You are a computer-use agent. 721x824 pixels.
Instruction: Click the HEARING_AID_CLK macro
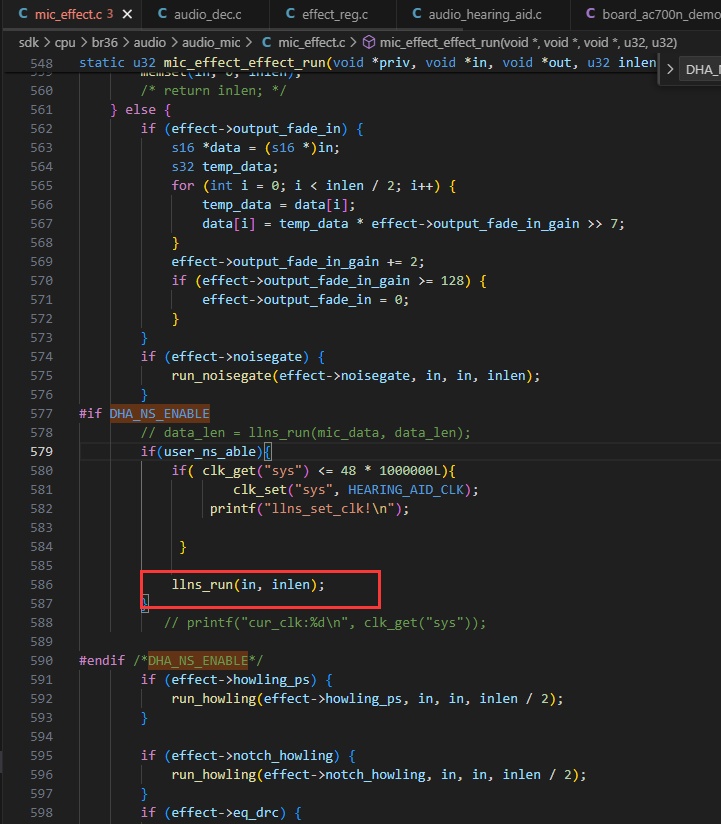coord(406,490)
